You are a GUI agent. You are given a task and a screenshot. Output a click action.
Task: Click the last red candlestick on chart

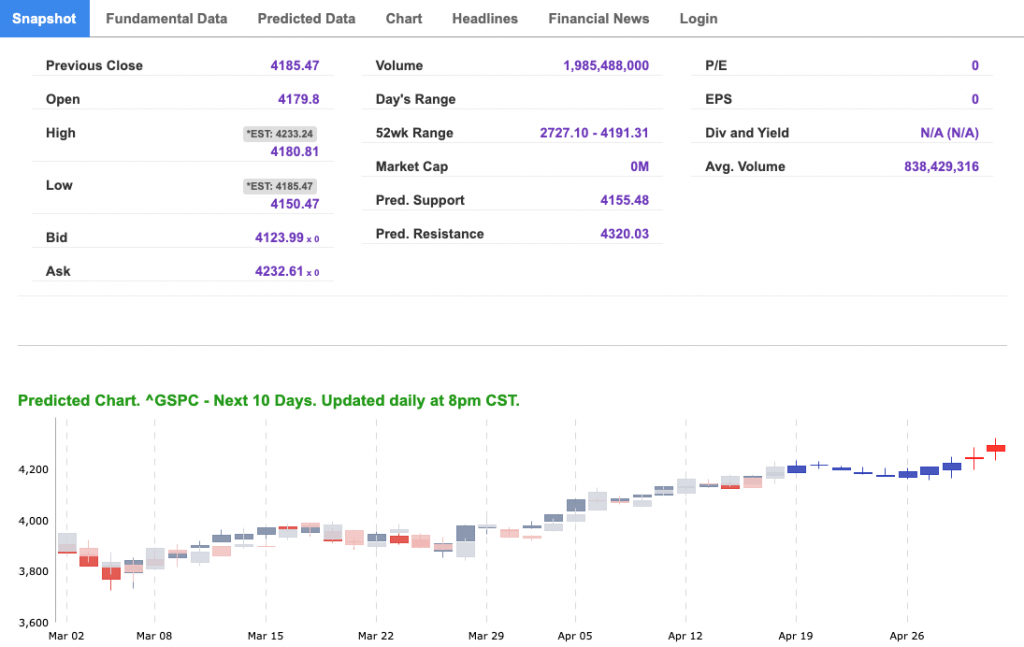tap(996, 448)
